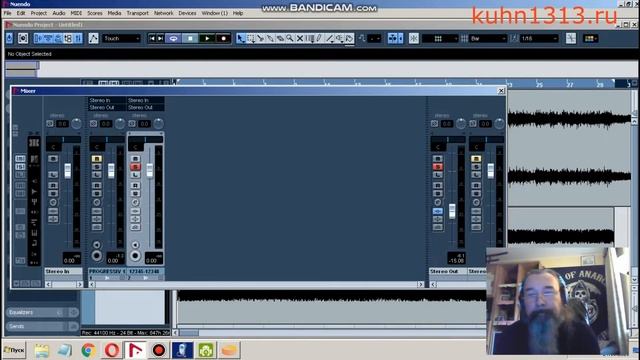Open the snap type grid dropdown
Viewport: 640px width, 360px height.
(x=440, y=38)
